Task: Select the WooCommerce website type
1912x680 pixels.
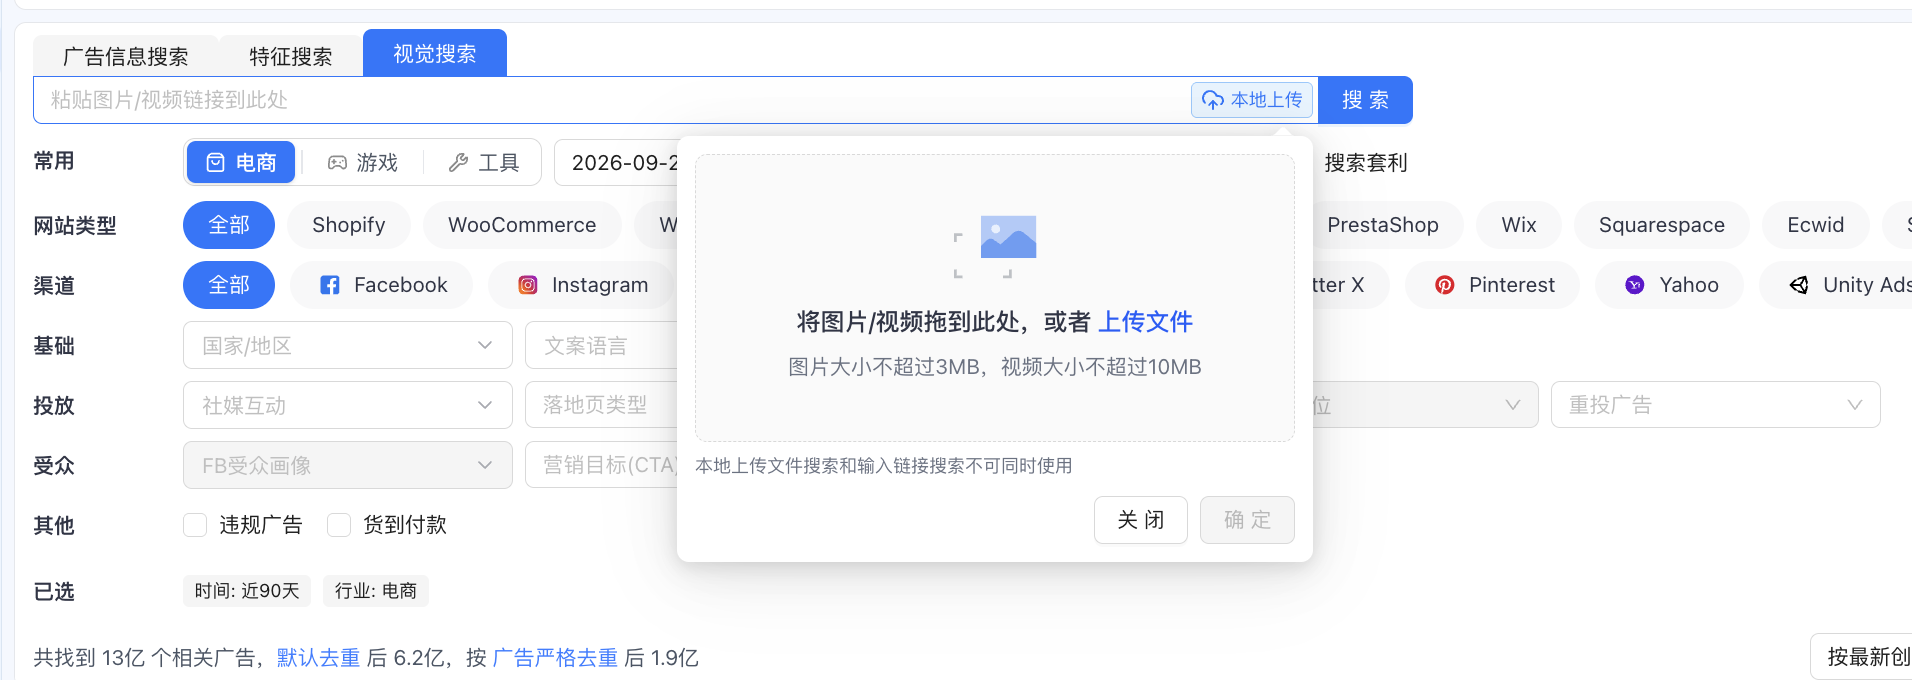Action: click(x=522, y=225)
